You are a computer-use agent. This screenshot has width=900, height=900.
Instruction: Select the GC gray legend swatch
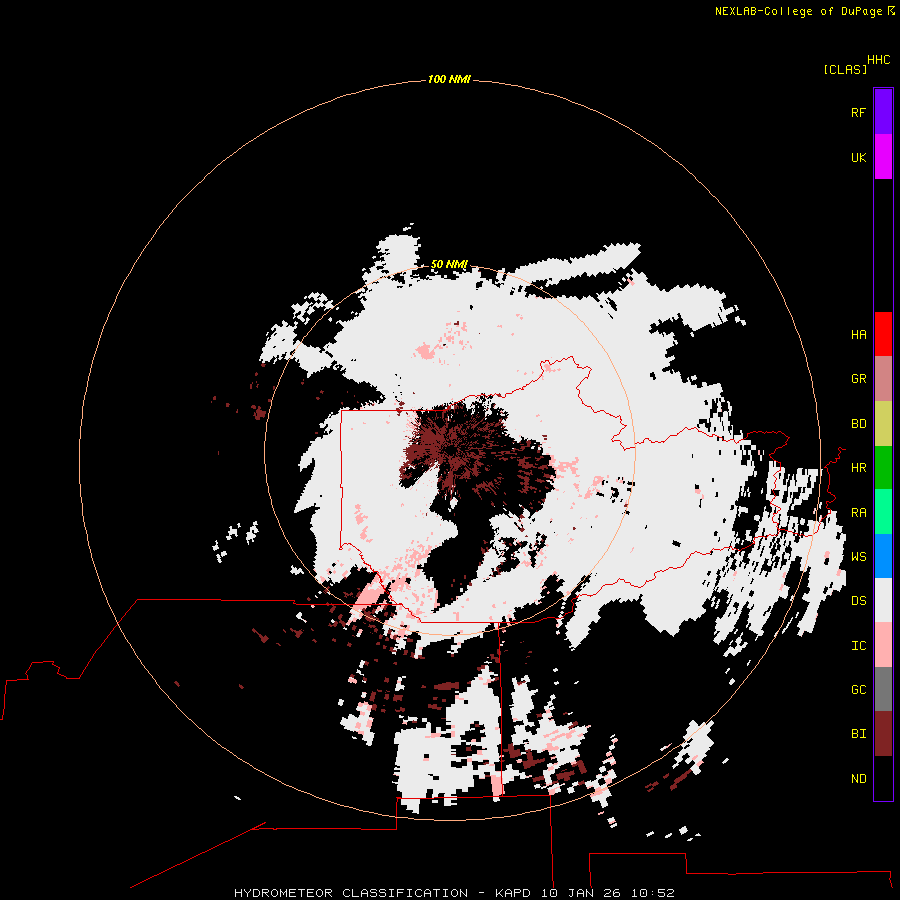point(883,689)
